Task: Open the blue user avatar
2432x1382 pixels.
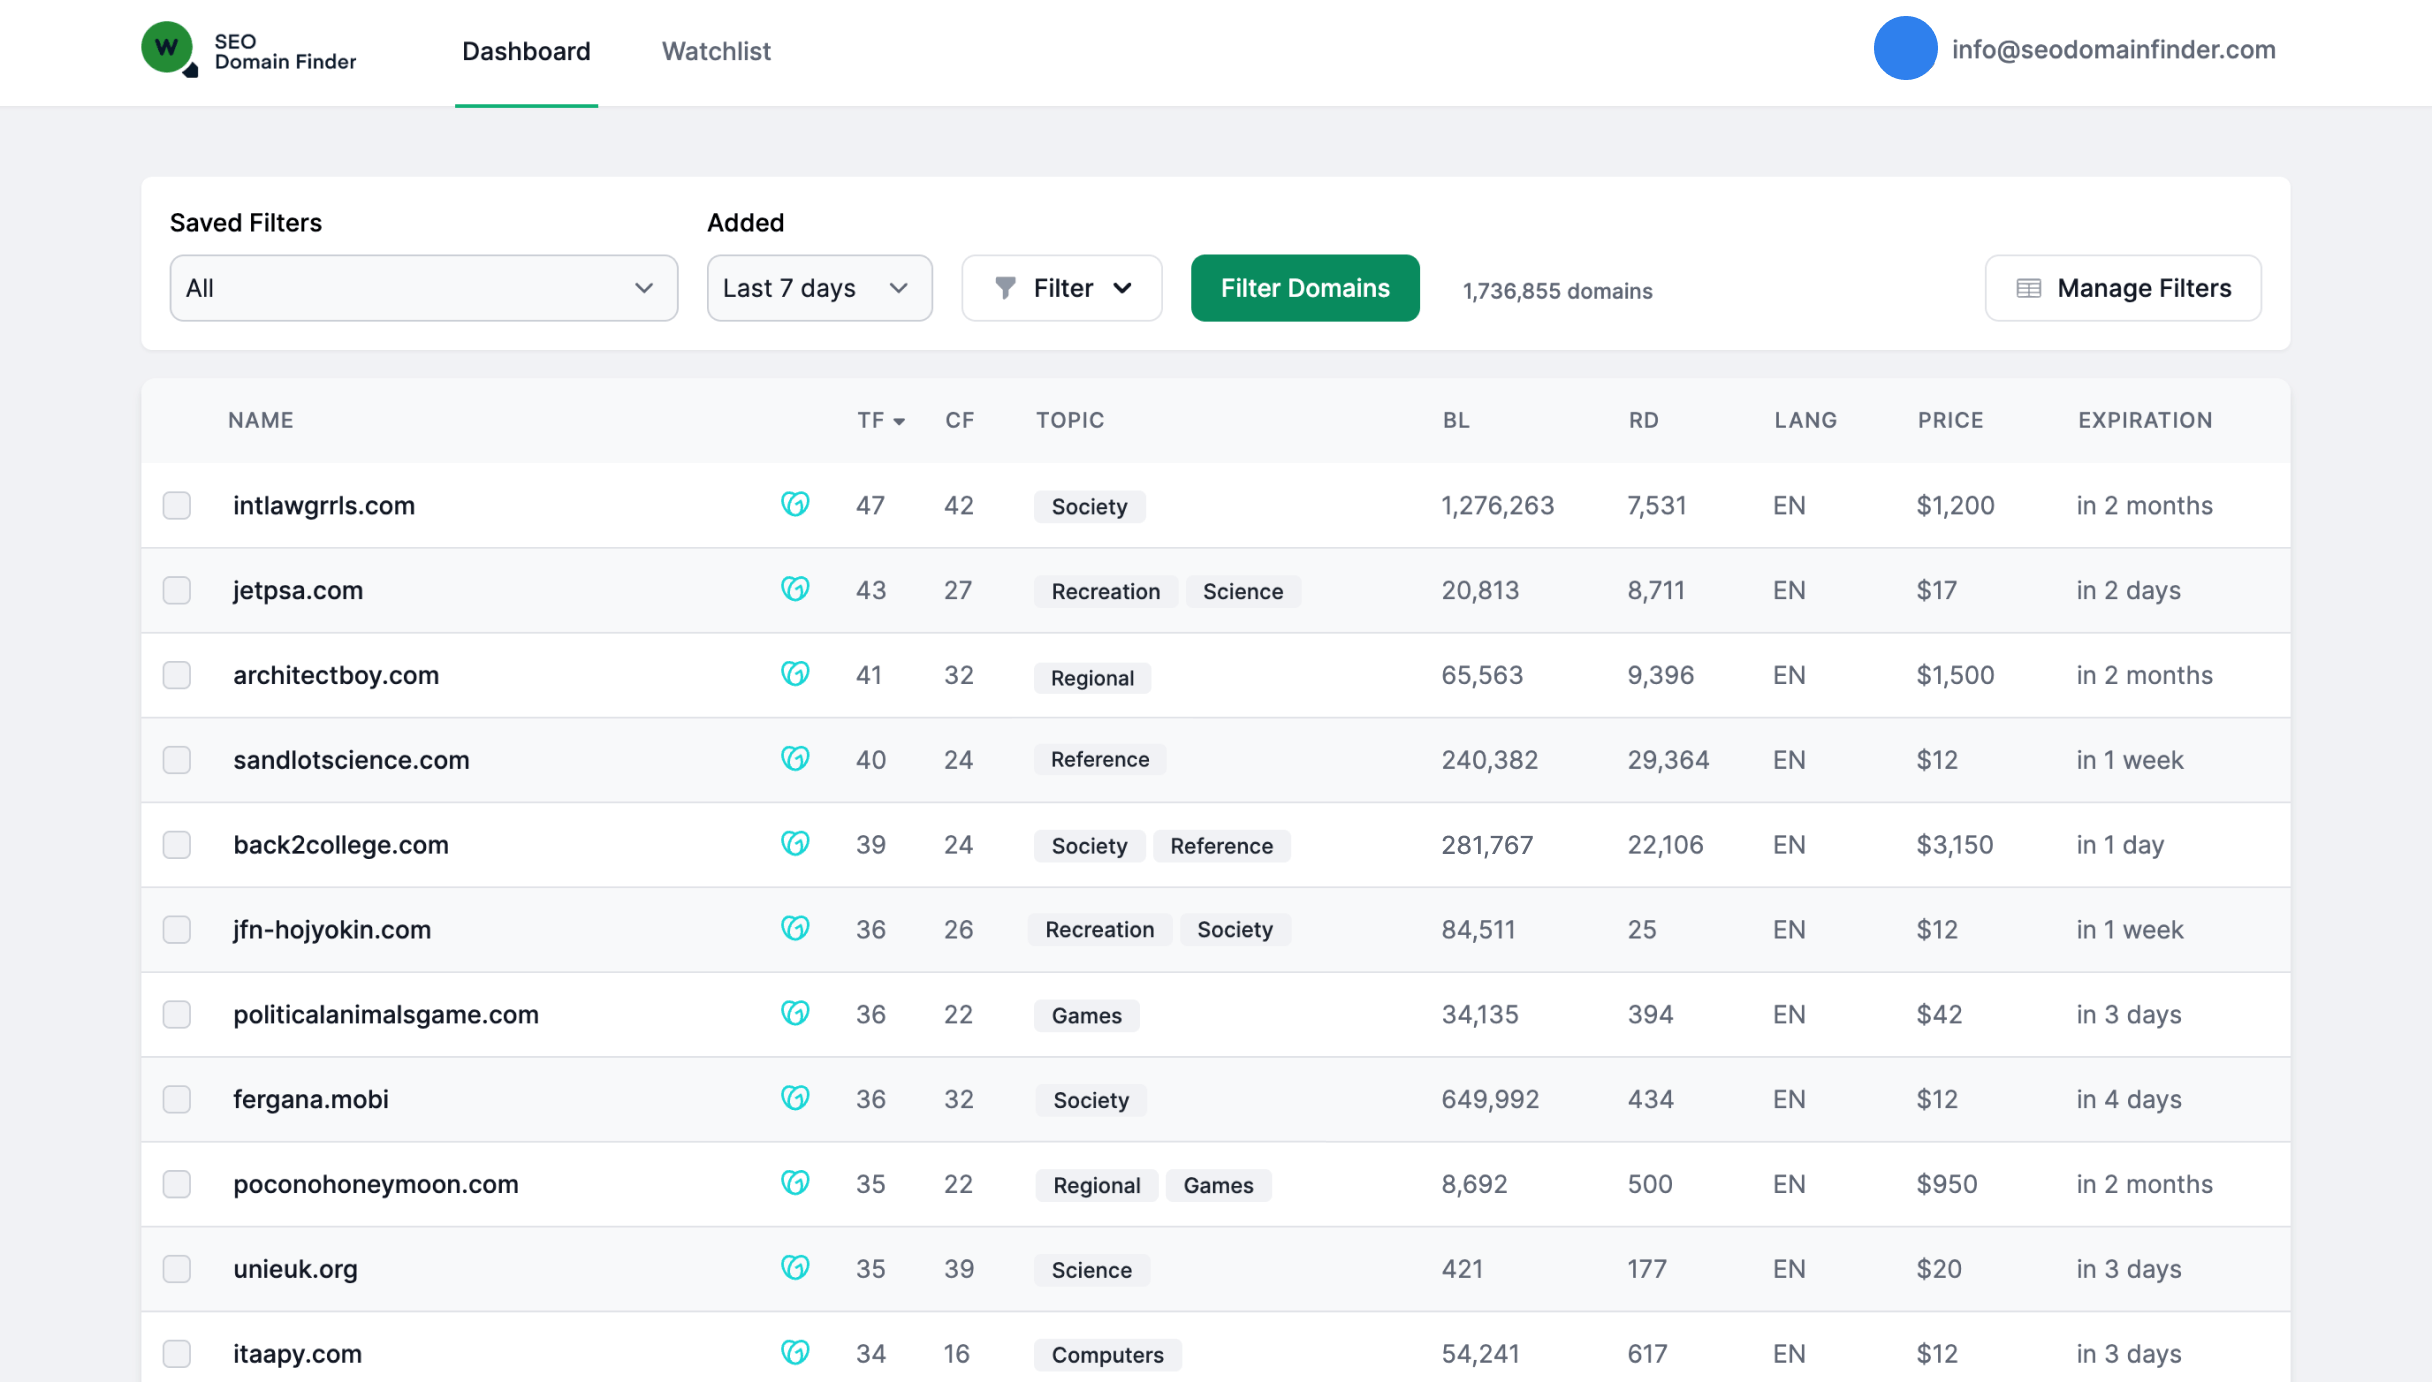Action: pyautogui.click(x=1905, y=49)
